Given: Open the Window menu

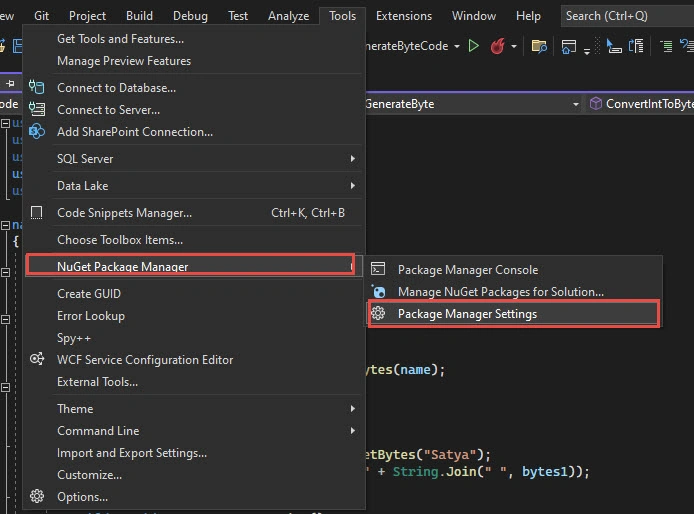Looking at the screenshot, I should [x=474, y=16].
